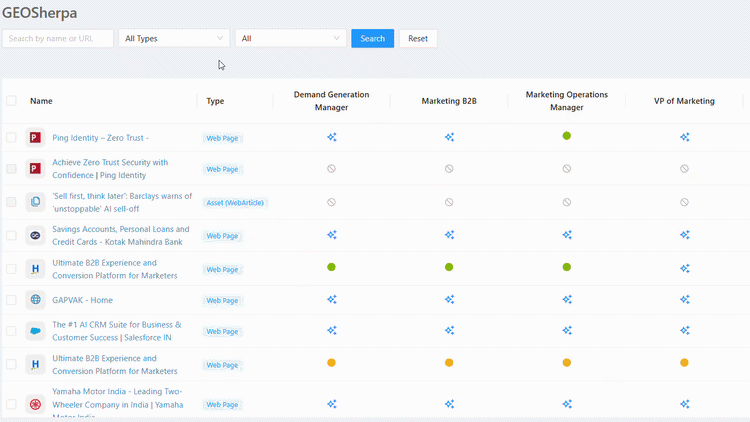This screenshot has width=750, height=422.
Task: Click green dot in Ultimate B2B row under Demand Generation Manager
Action: pos(331,267)
